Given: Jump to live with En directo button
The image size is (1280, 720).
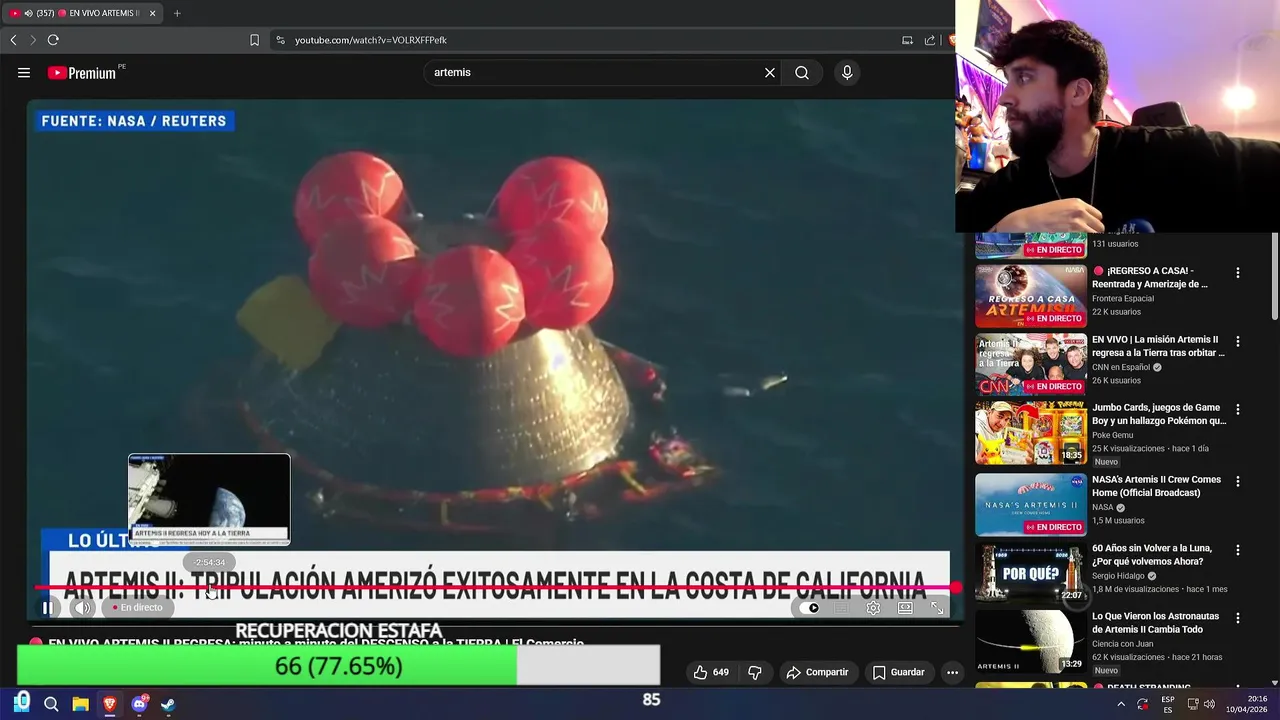Looking at the screenshot, I should point(137,608).
